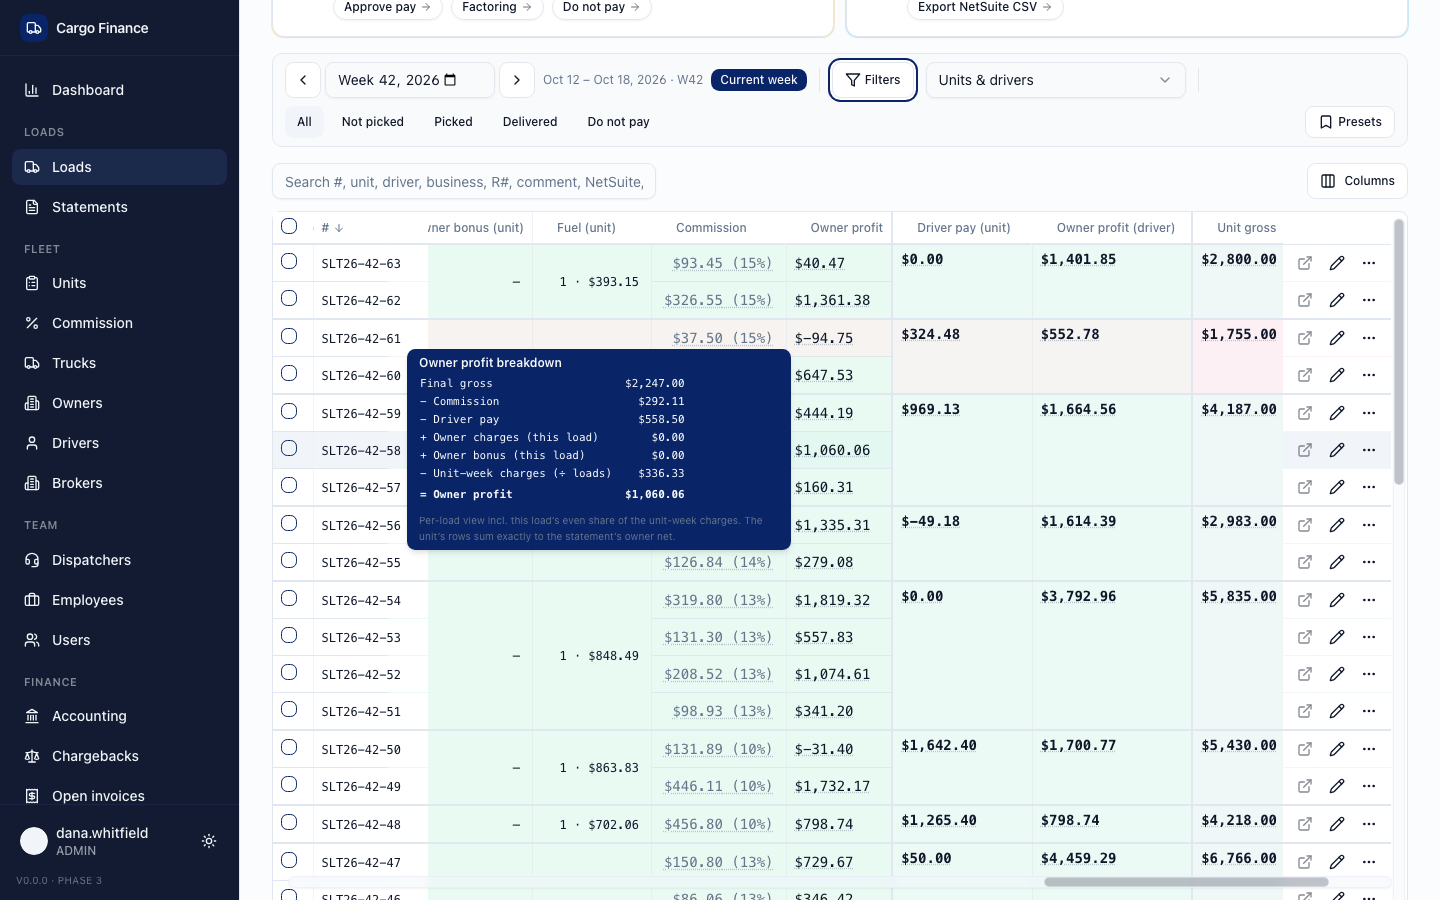Open the Columns chooser
Screen dimensions: 1440x900
1357,181
